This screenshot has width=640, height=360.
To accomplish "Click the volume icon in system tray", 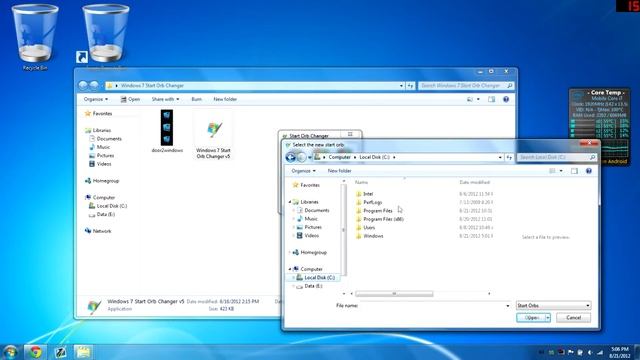I will tap(590, 352).
